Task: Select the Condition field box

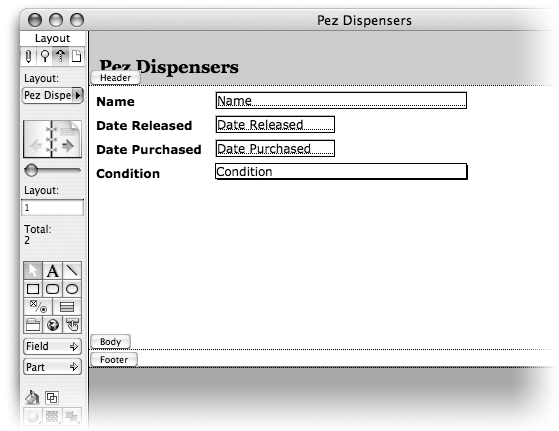Action: click(341, 171)
